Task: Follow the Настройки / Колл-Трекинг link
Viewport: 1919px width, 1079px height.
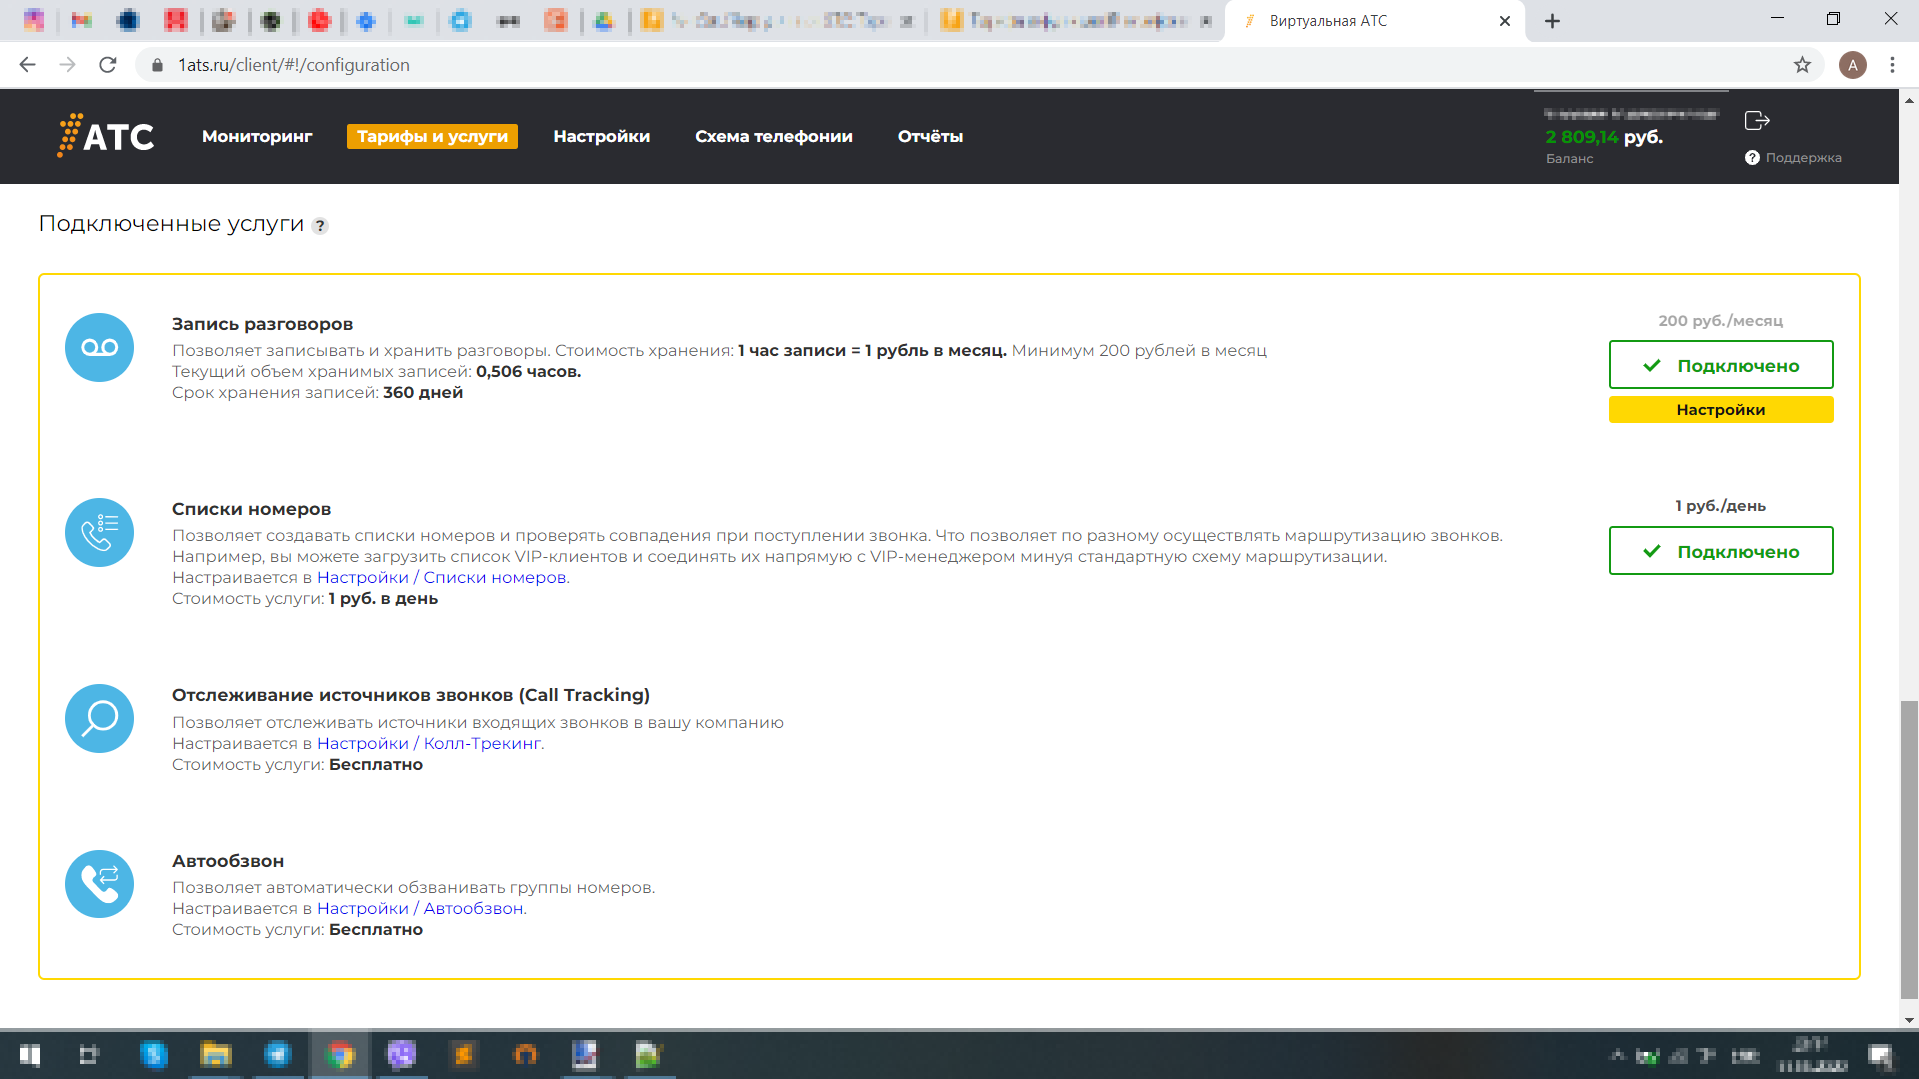Action: (429, 743)
